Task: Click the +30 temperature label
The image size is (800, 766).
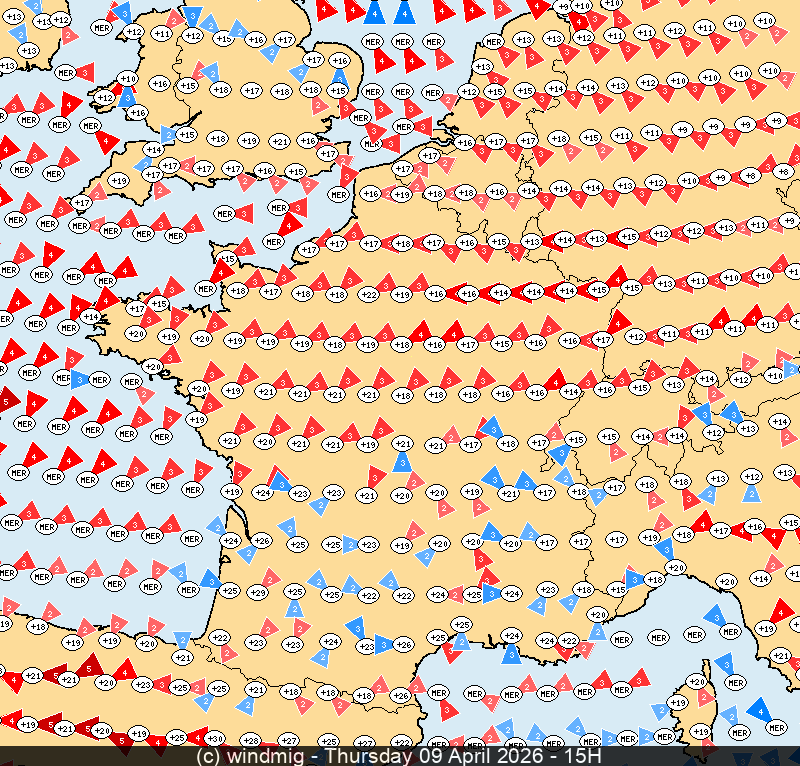Action: (215, 739)
